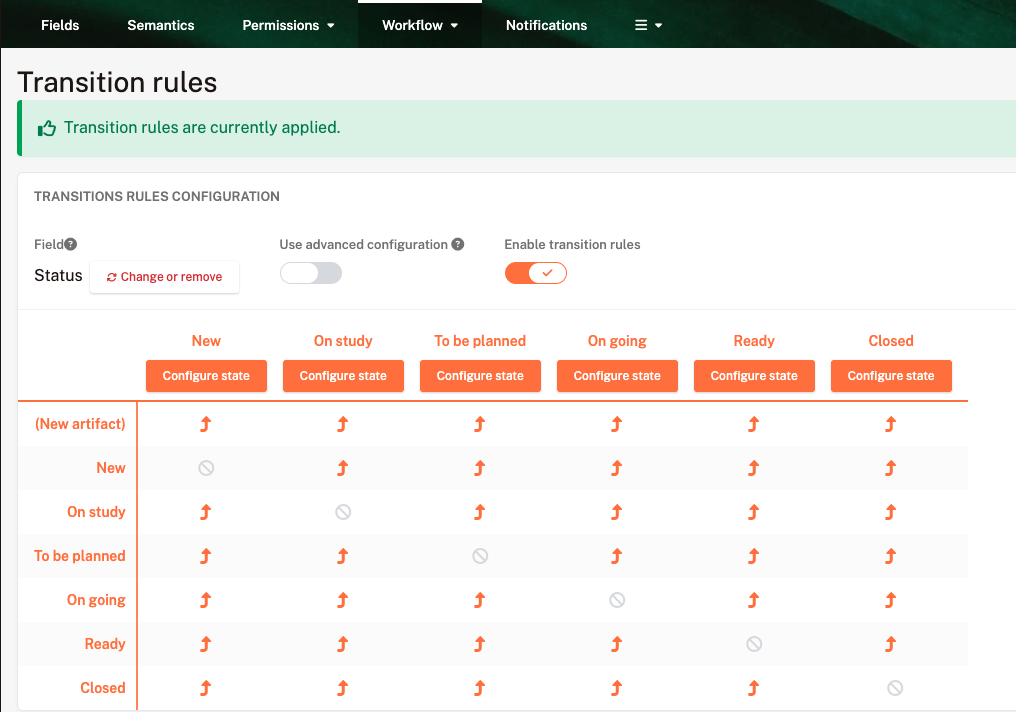The width and height of the screenshot is (1016, 712).
Task: Click transition arrow from Ready to To be planned
Action: pos(480,644)
